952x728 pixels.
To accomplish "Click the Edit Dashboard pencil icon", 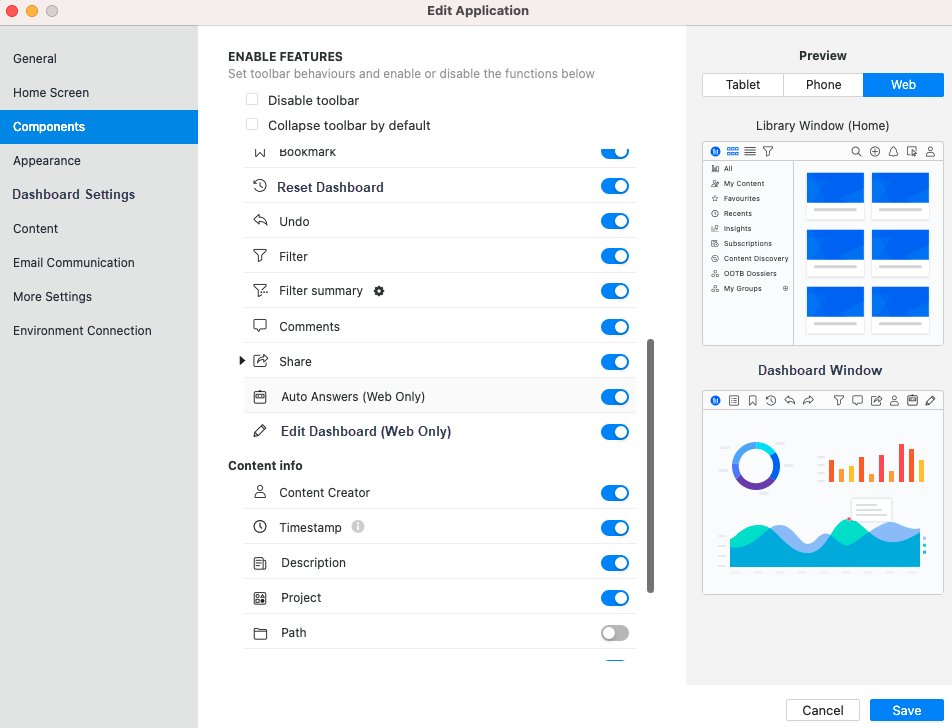I will coord(260,431).
